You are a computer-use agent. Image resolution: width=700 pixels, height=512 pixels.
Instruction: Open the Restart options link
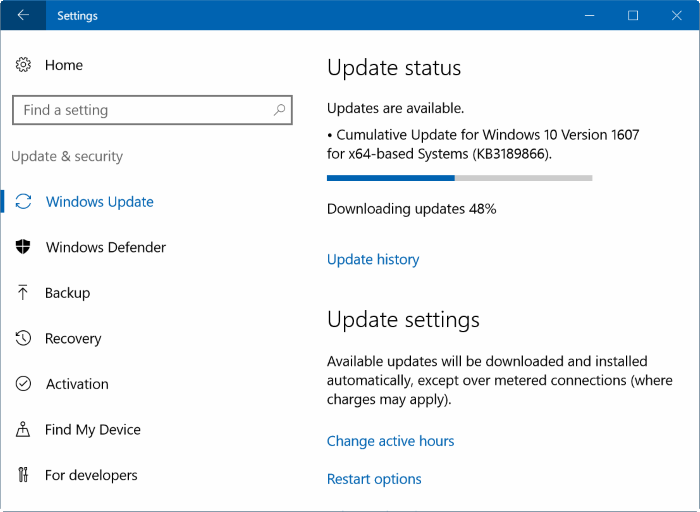(374, 479)
